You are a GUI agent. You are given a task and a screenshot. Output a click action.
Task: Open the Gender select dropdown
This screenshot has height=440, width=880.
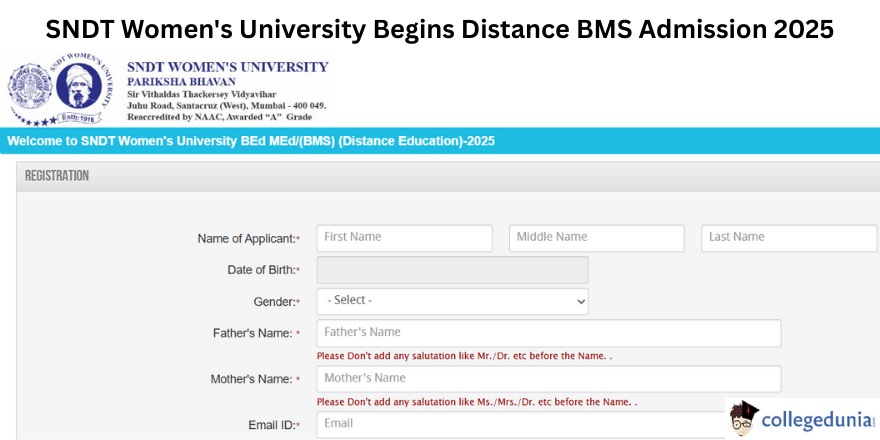coord(452,301)
